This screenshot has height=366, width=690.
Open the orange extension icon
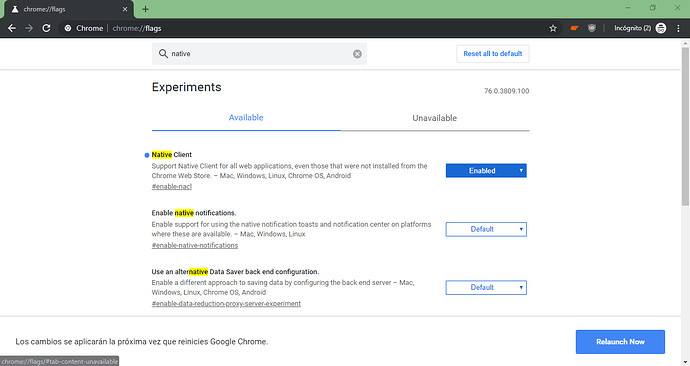tap(574, 28)
